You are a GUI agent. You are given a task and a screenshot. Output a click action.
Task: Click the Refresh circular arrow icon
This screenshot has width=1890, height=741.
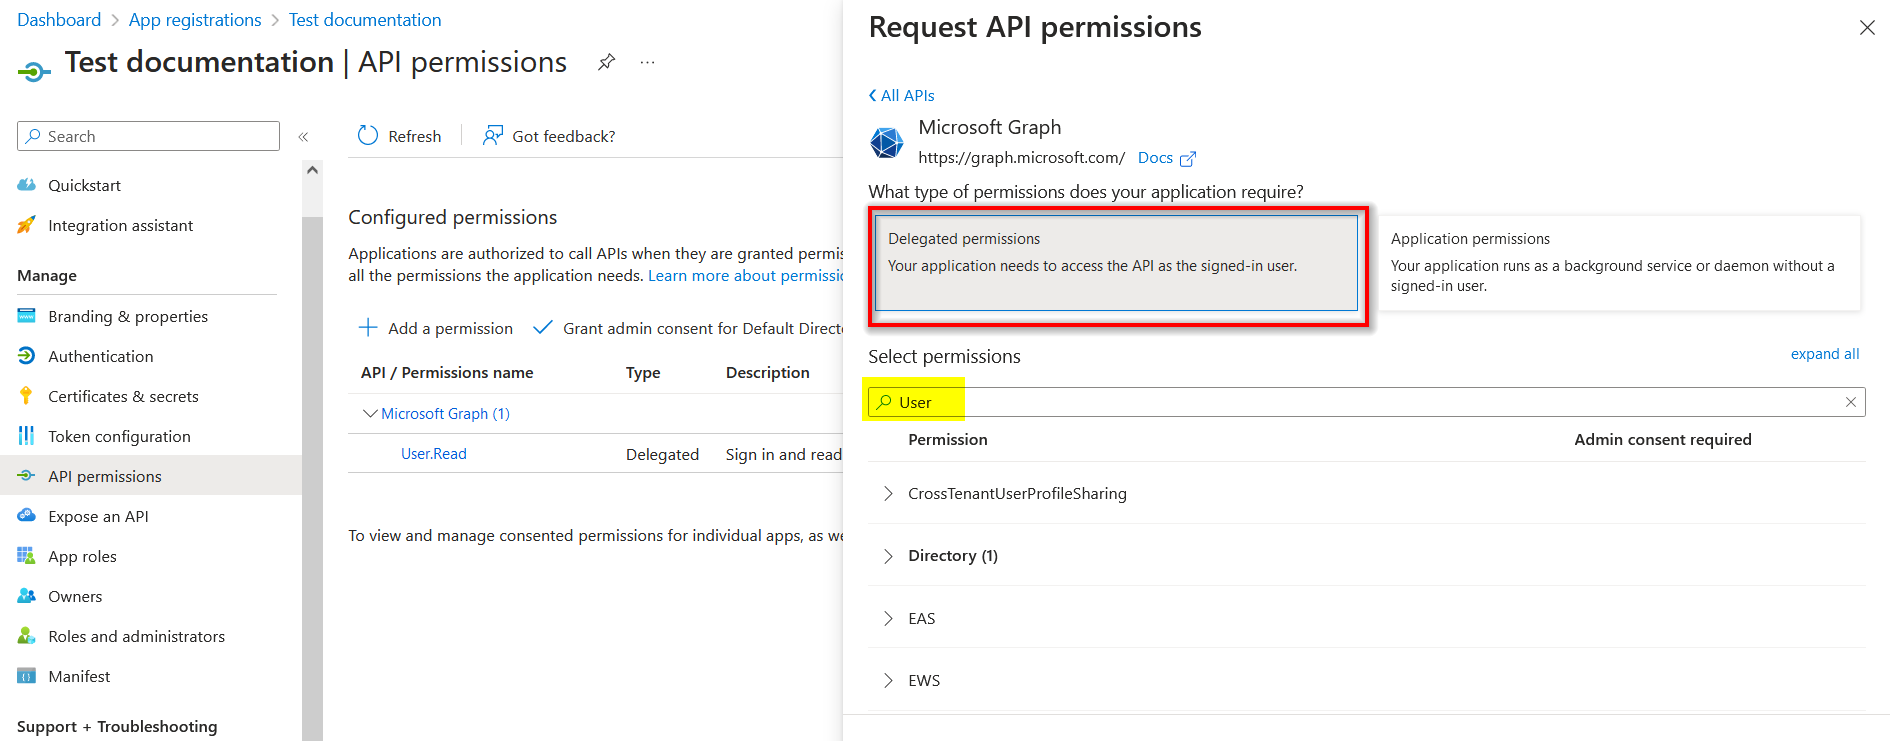tap(368, 135)
